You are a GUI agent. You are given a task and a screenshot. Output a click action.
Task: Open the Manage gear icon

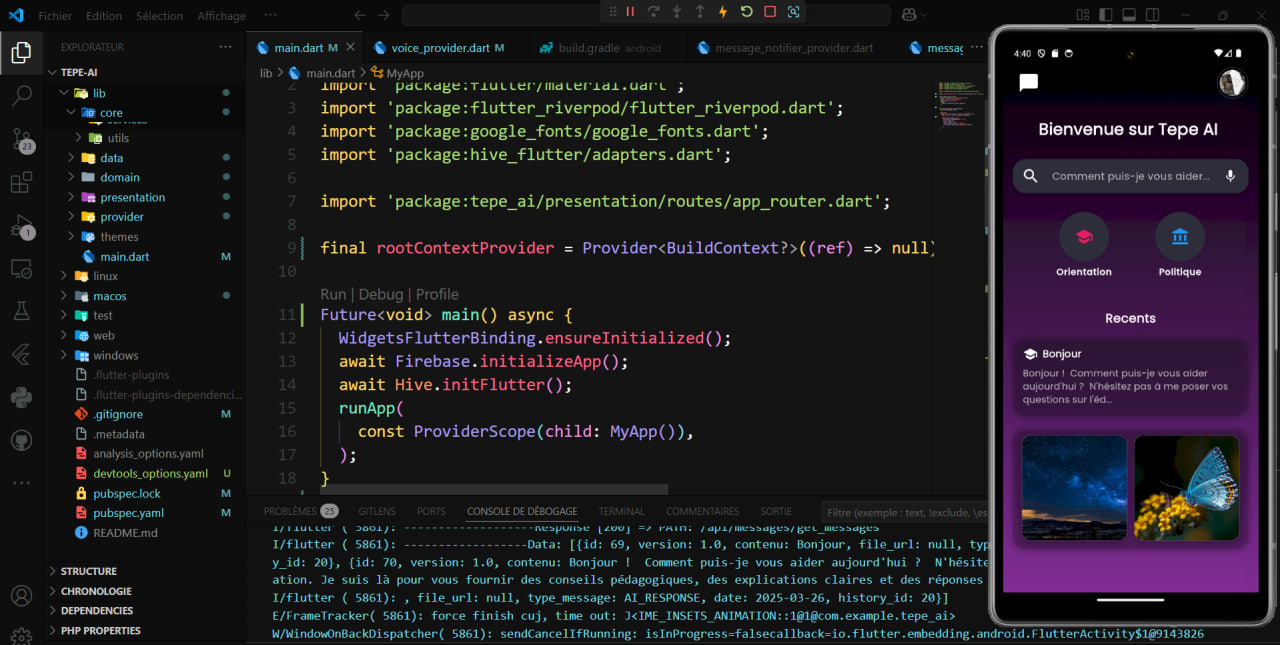pos(21,634)
